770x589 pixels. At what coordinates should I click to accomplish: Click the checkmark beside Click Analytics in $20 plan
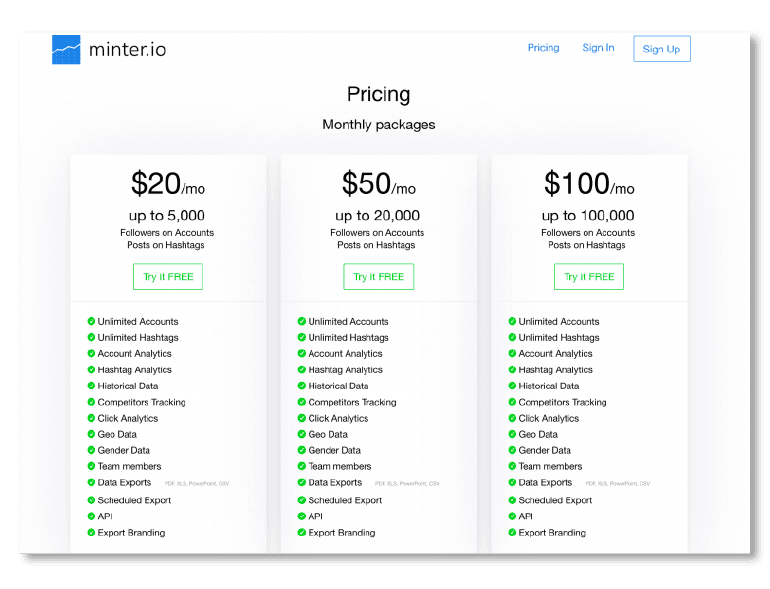91,418
